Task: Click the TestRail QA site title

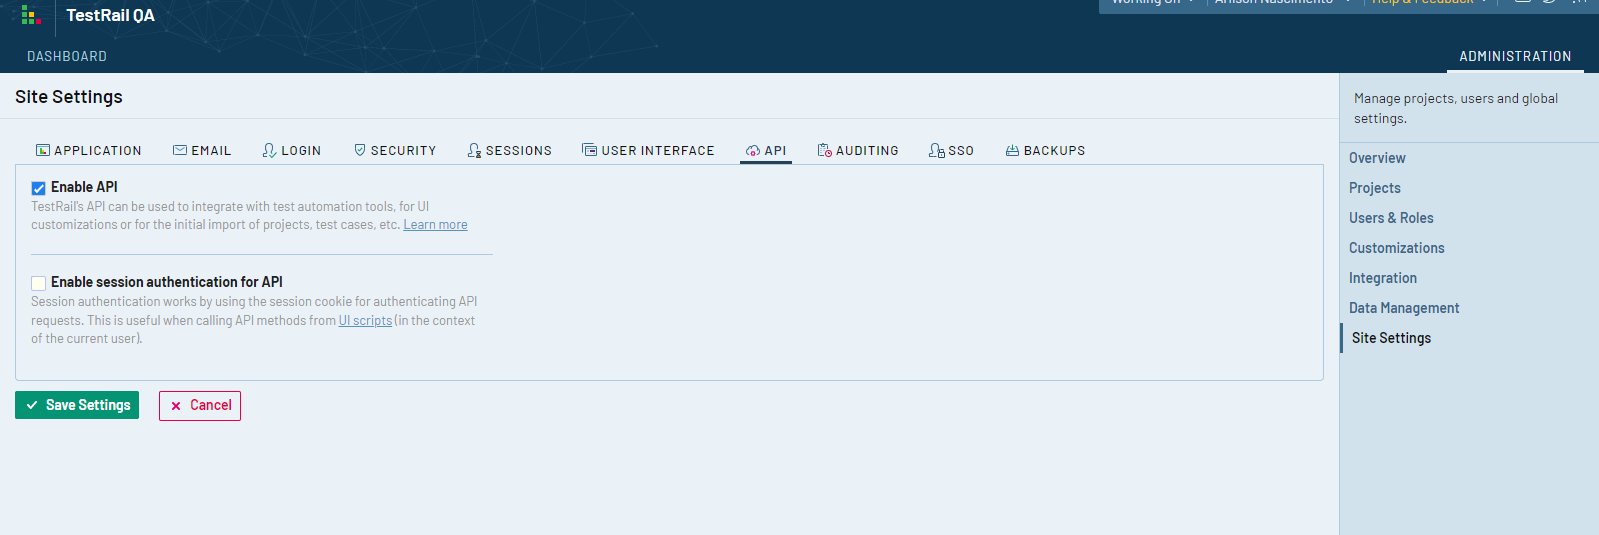Action: pyautogui.click(x=110, y=15)
